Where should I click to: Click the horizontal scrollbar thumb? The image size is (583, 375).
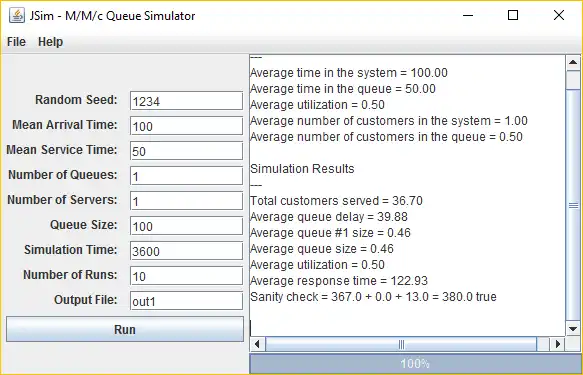[401, 344]
